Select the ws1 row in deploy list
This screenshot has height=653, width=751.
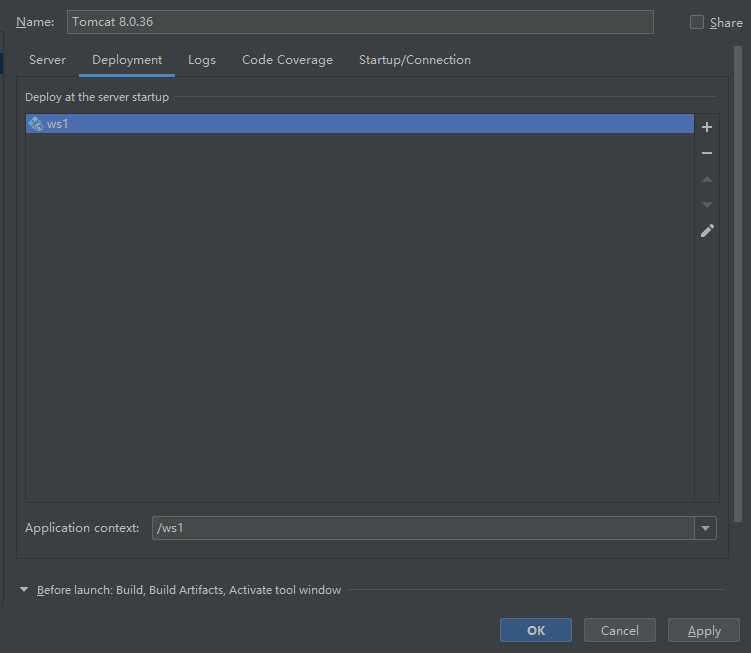[360, 124]
